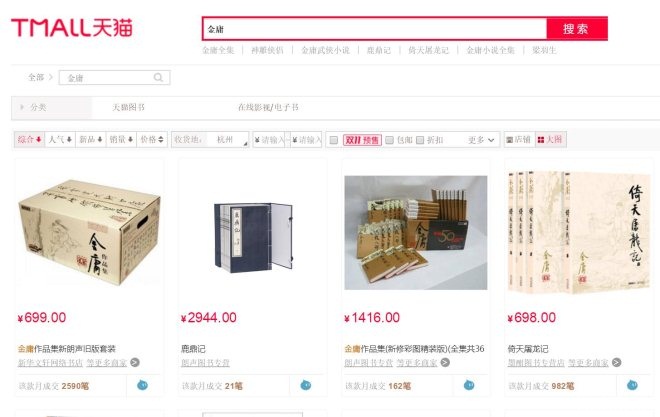The image size is (660, 417).
Task: Switch to the 店铺 shop list view
Action: click(x=519, y=140)
